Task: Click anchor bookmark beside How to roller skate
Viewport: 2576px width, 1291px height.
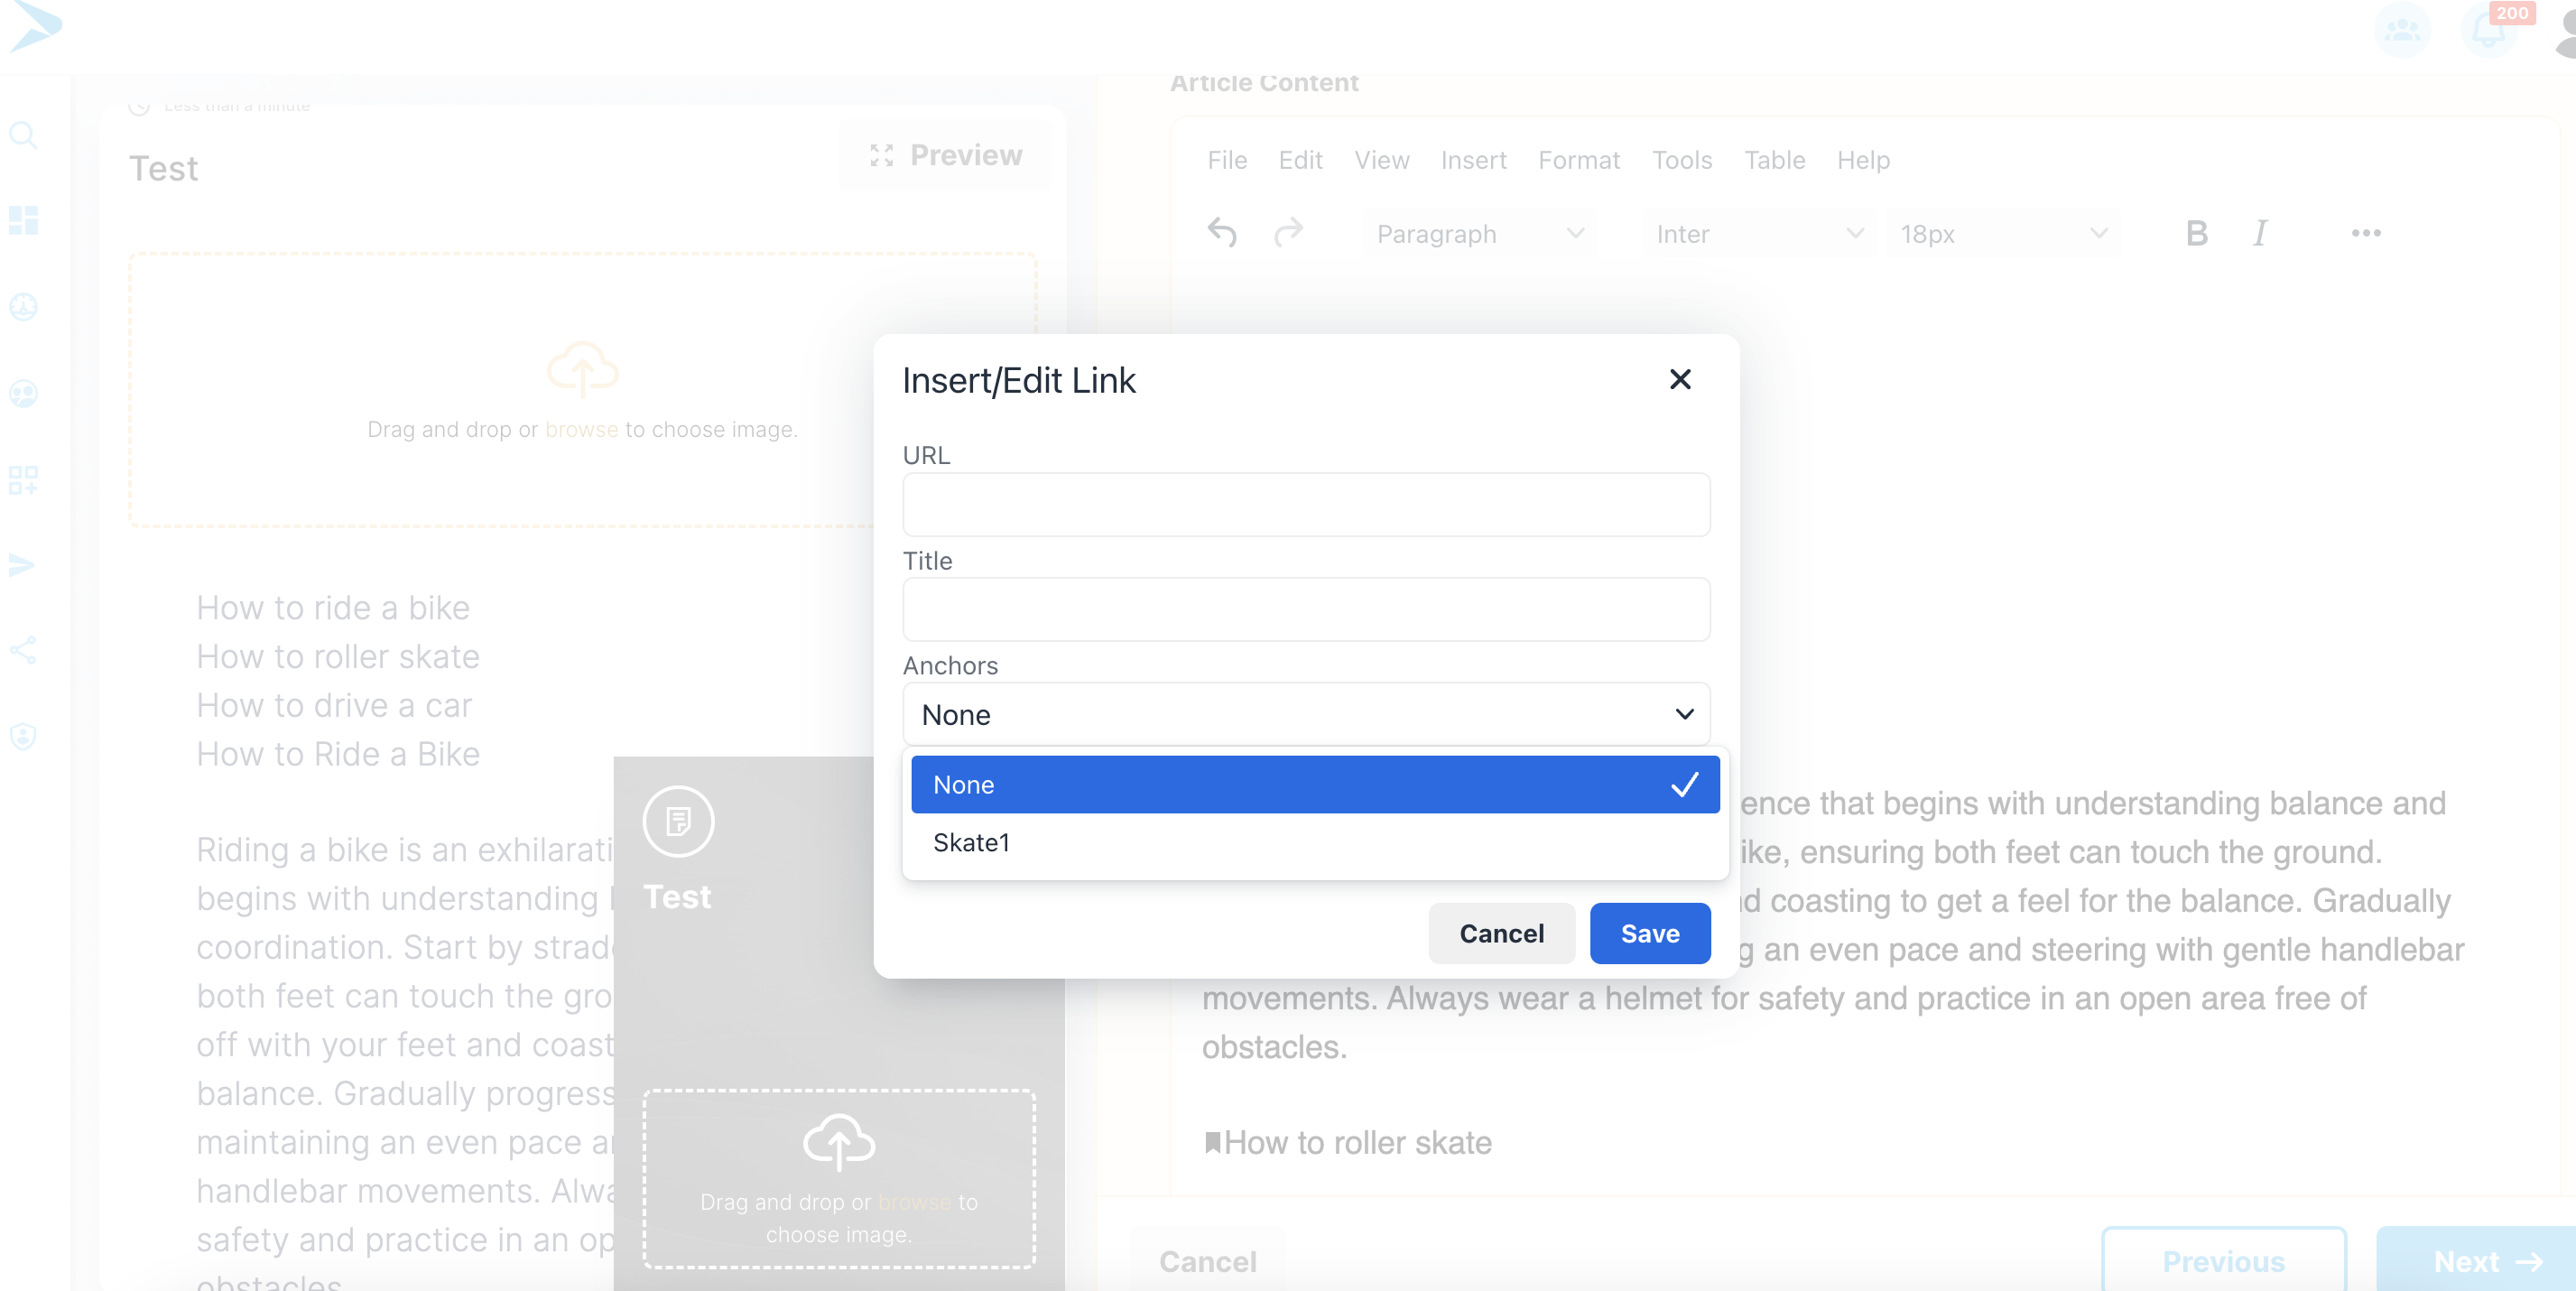Action: pos(1212,1143)
